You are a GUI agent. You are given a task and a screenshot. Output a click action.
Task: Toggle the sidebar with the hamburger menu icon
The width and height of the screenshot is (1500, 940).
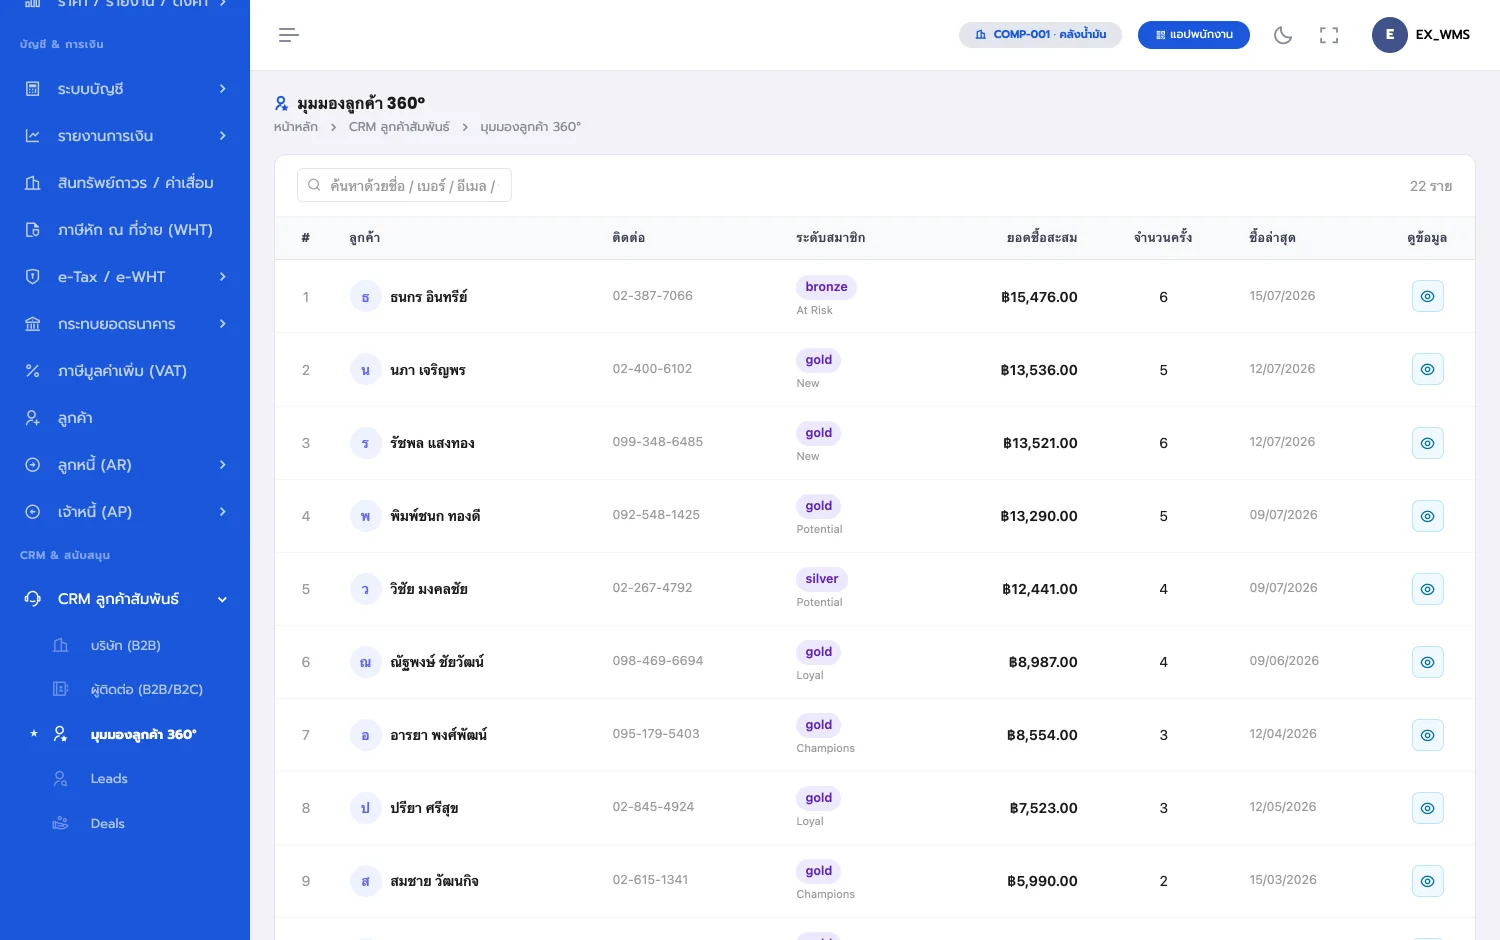point(289,35)
